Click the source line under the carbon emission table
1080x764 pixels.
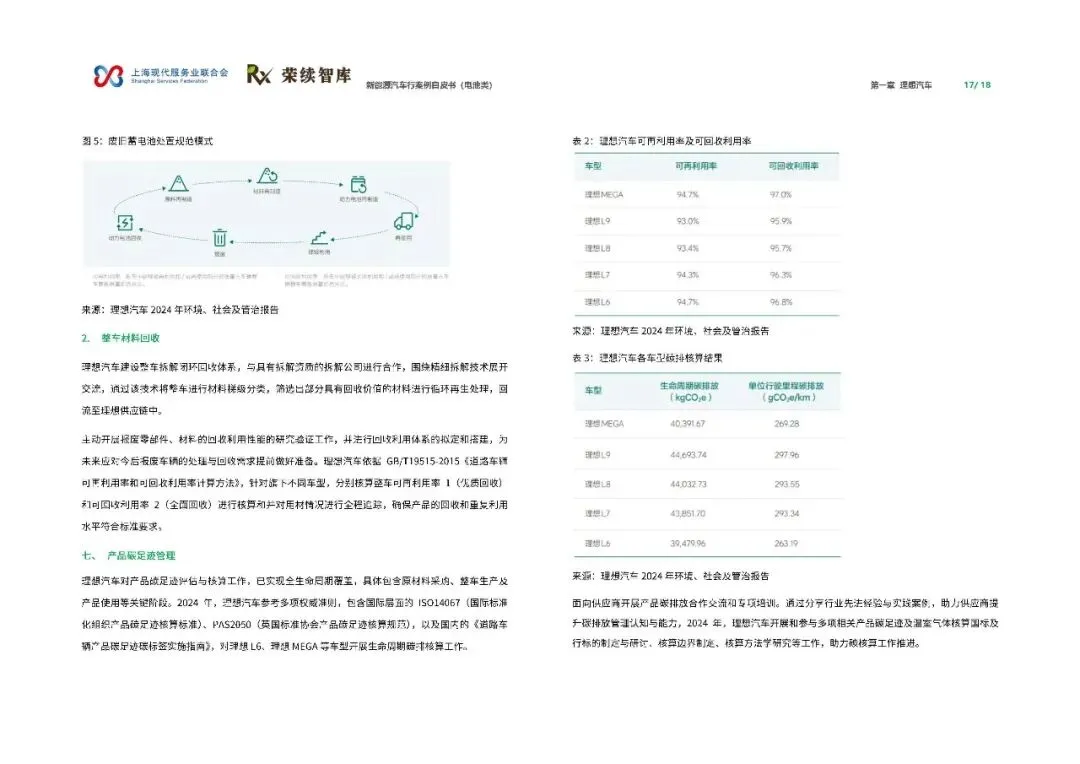coord(671,576)
